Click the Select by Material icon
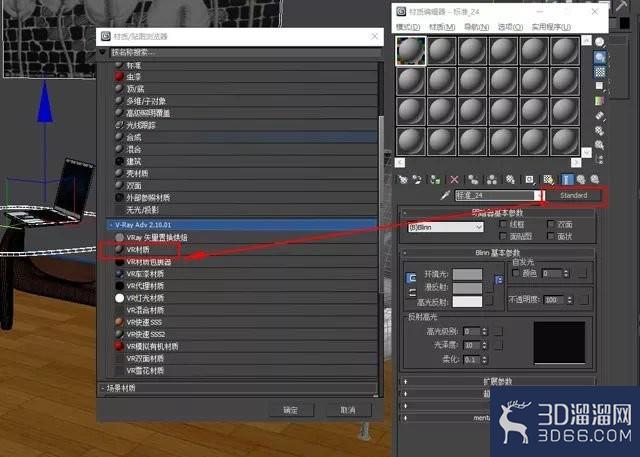Screen dimensions: 640x457 (x=600, y=144)
